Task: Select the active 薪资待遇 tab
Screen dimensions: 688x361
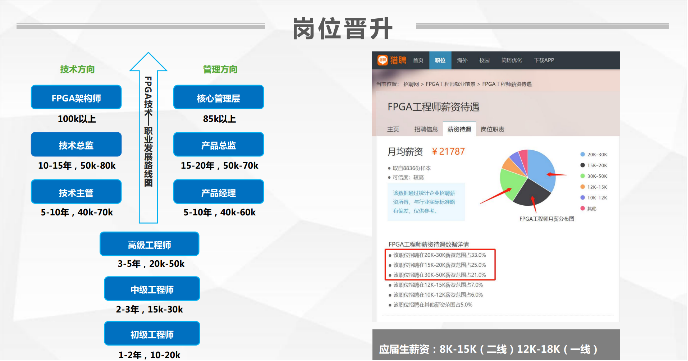Action: [x=459, y=129]
